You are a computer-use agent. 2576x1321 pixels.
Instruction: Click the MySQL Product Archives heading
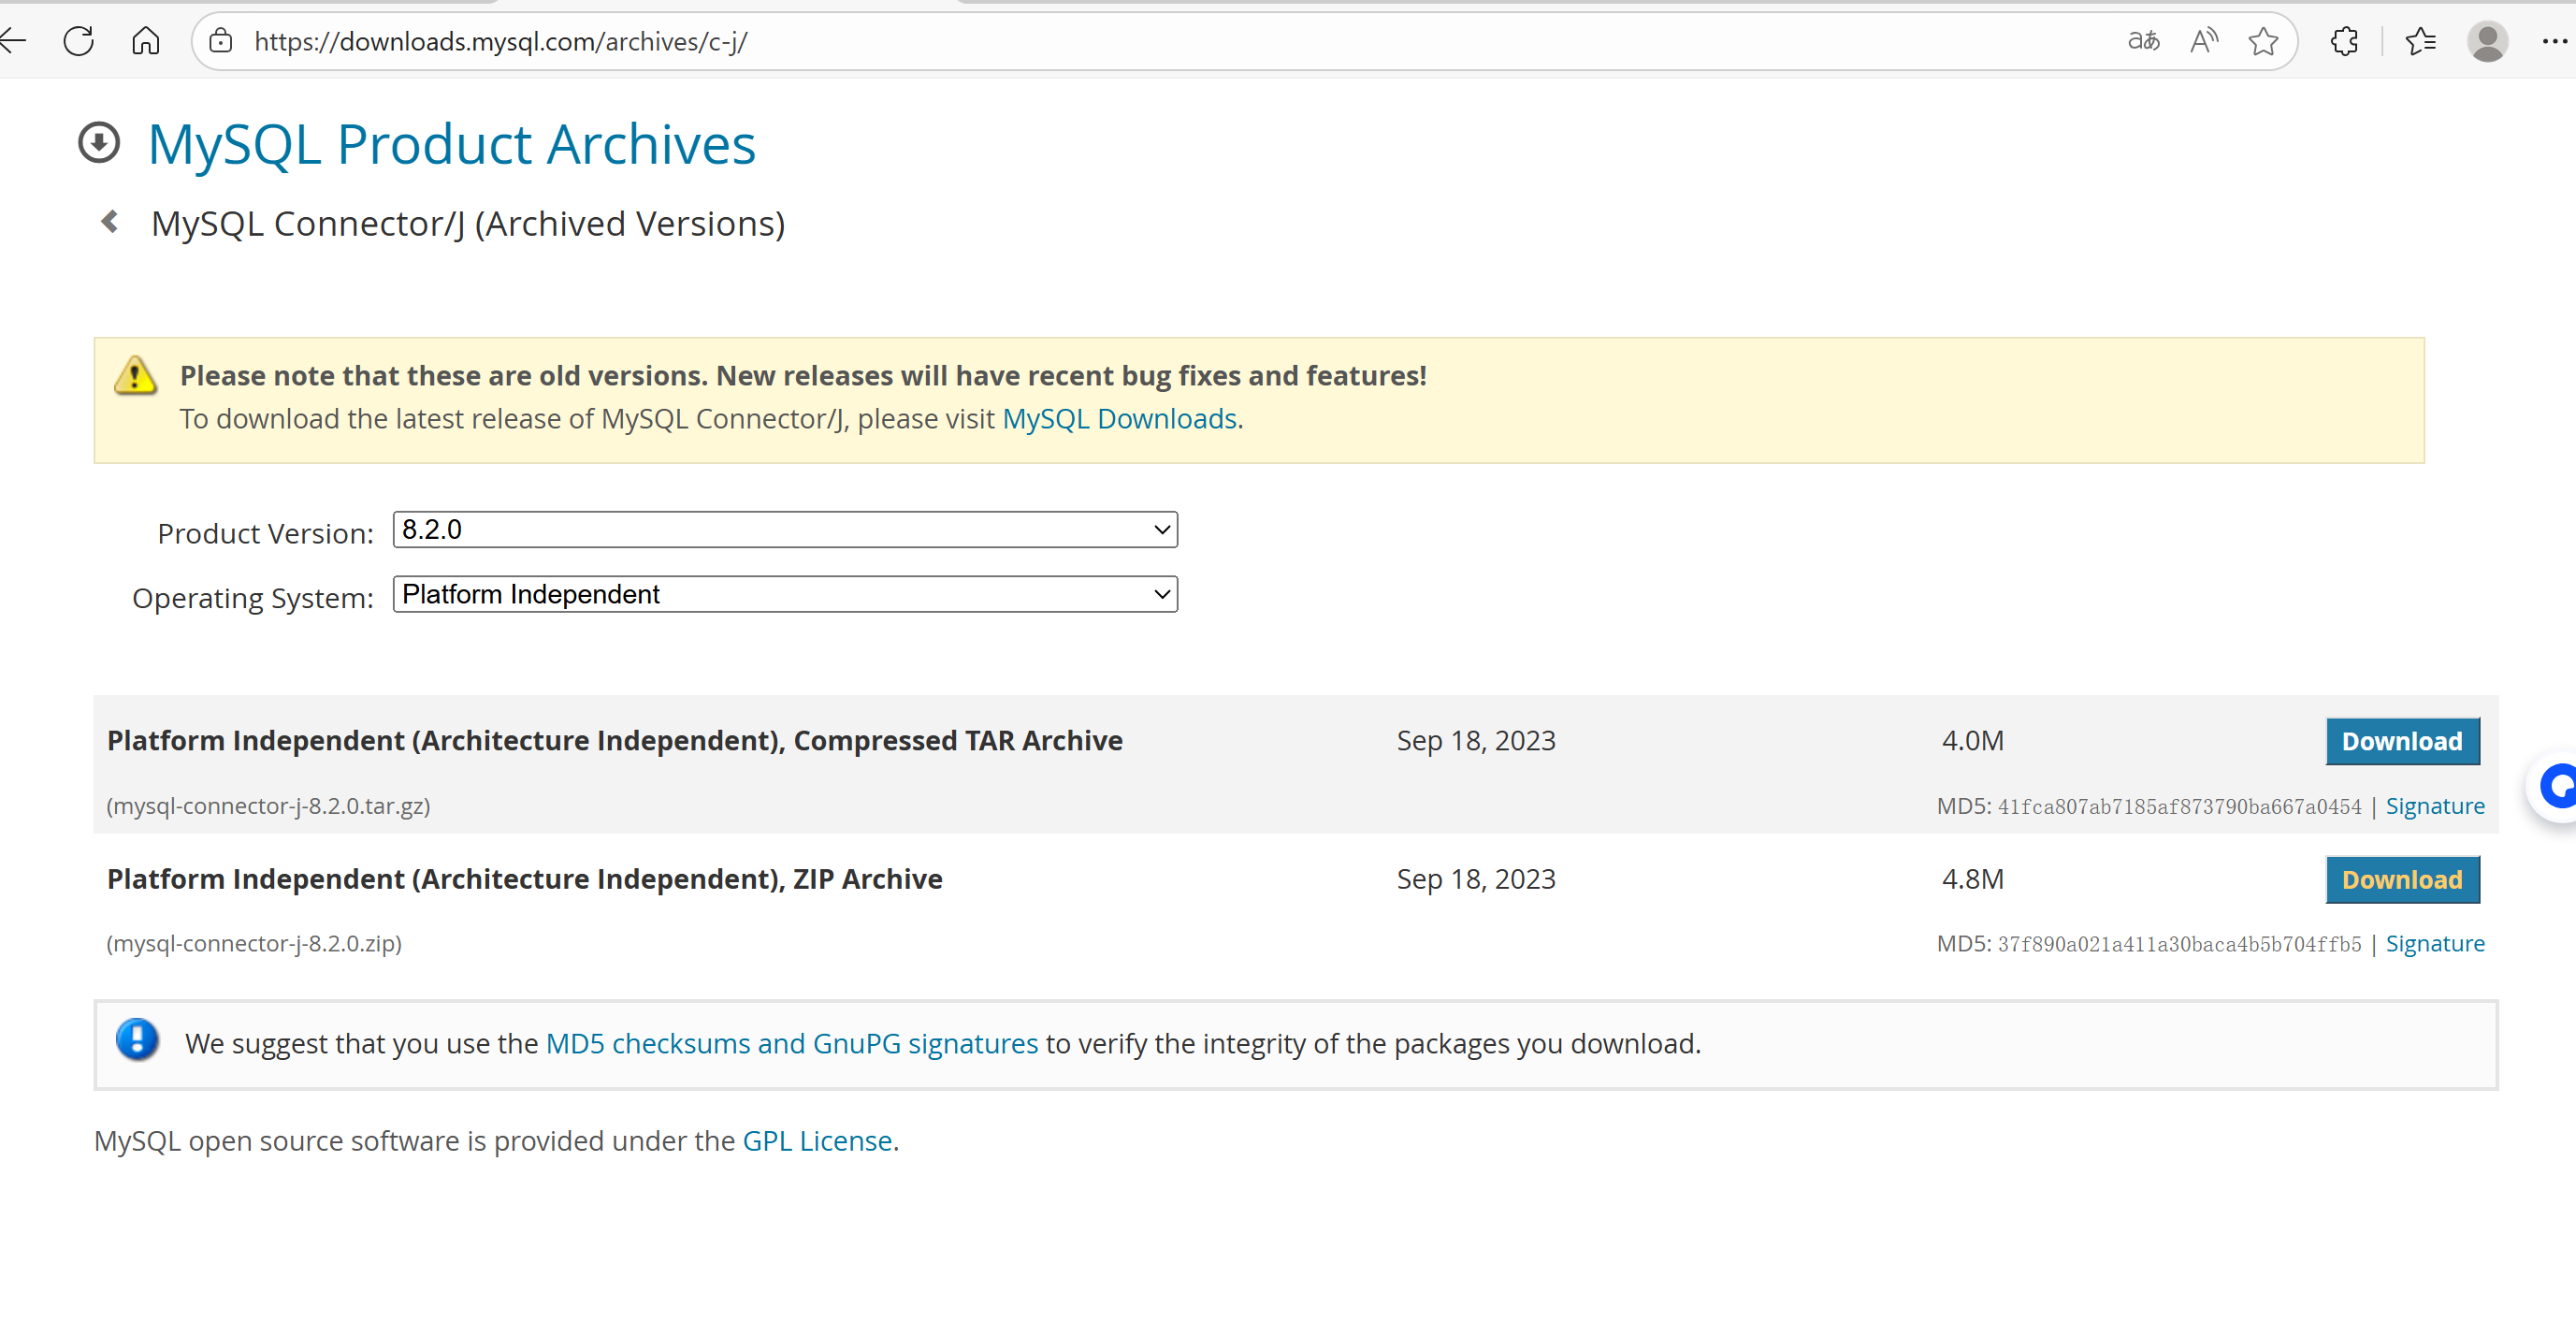451,144
